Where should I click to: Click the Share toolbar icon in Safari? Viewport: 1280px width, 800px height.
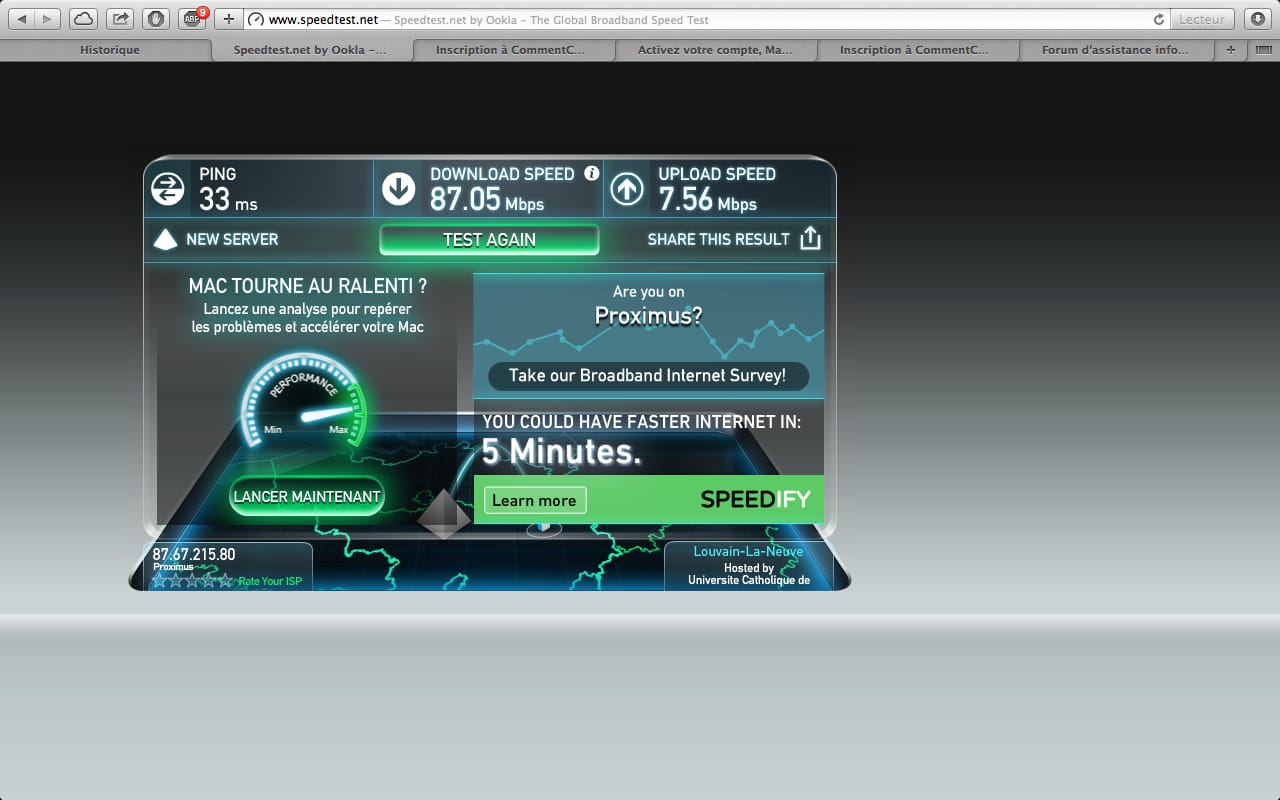120,19
